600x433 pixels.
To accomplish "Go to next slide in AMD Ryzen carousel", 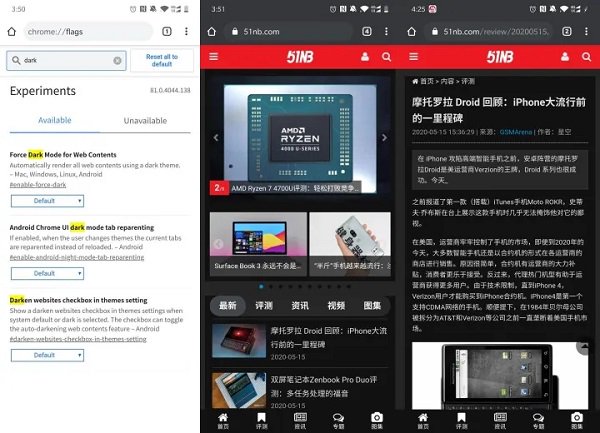I will coord(384,138).
